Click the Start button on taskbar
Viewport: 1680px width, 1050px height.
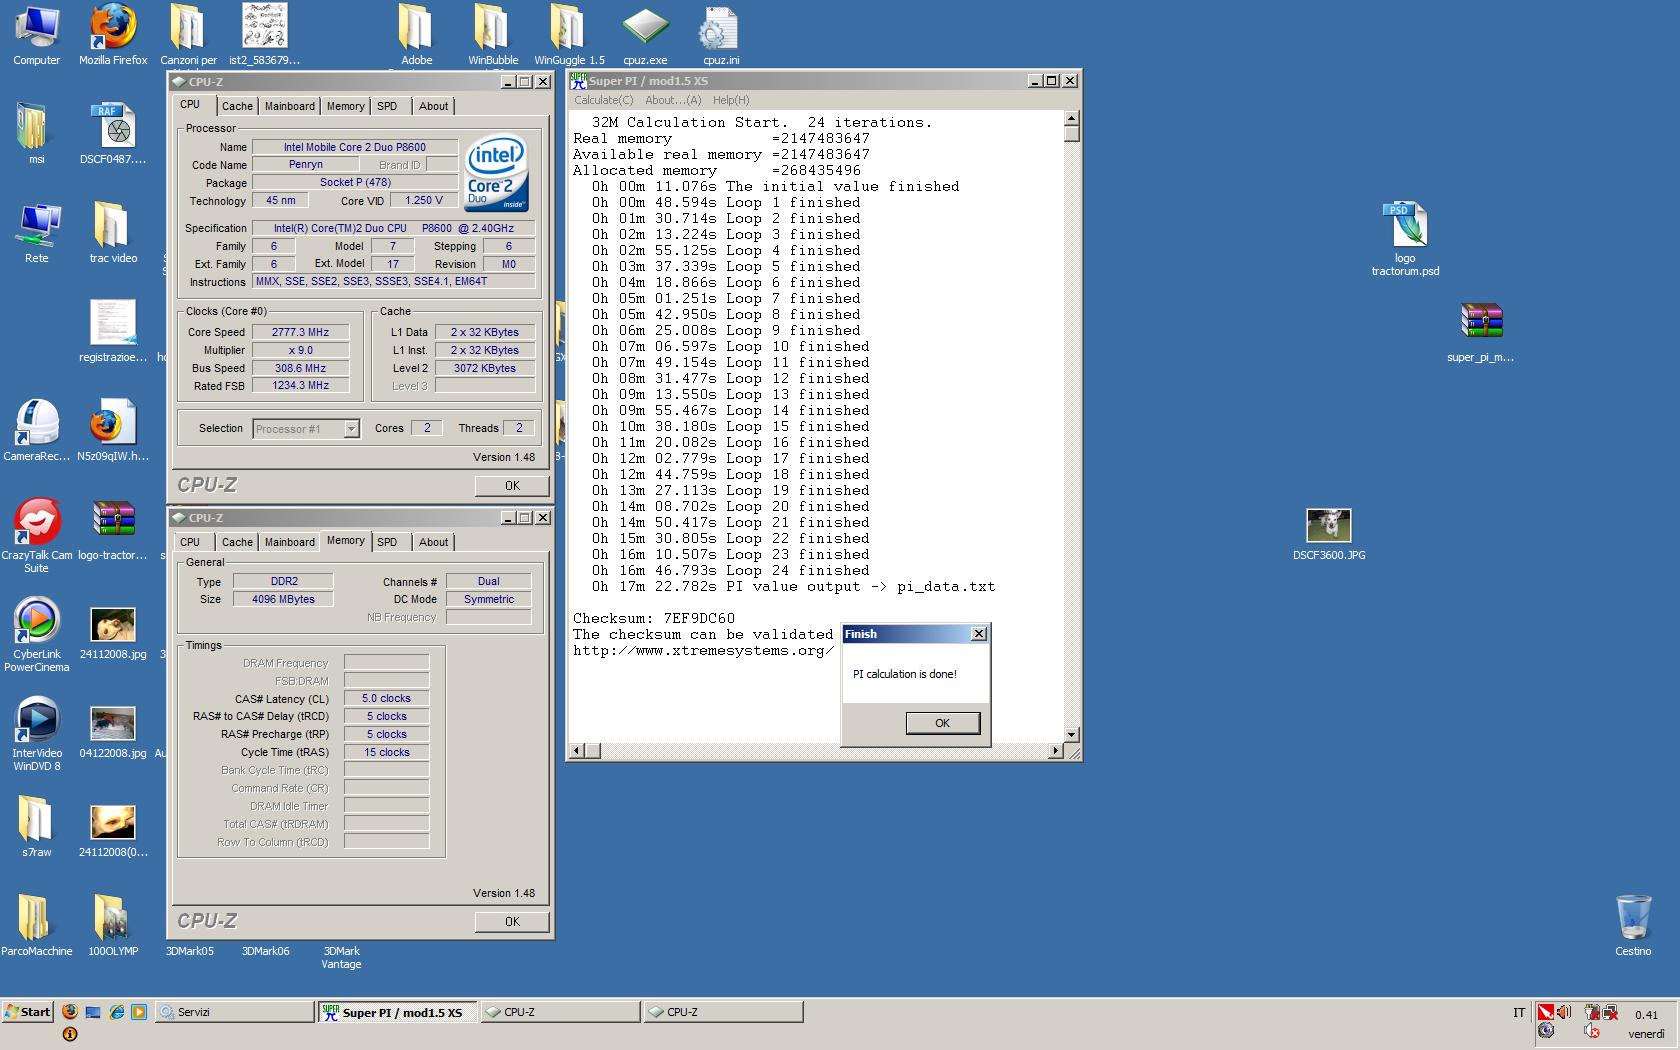[27, 1012]
